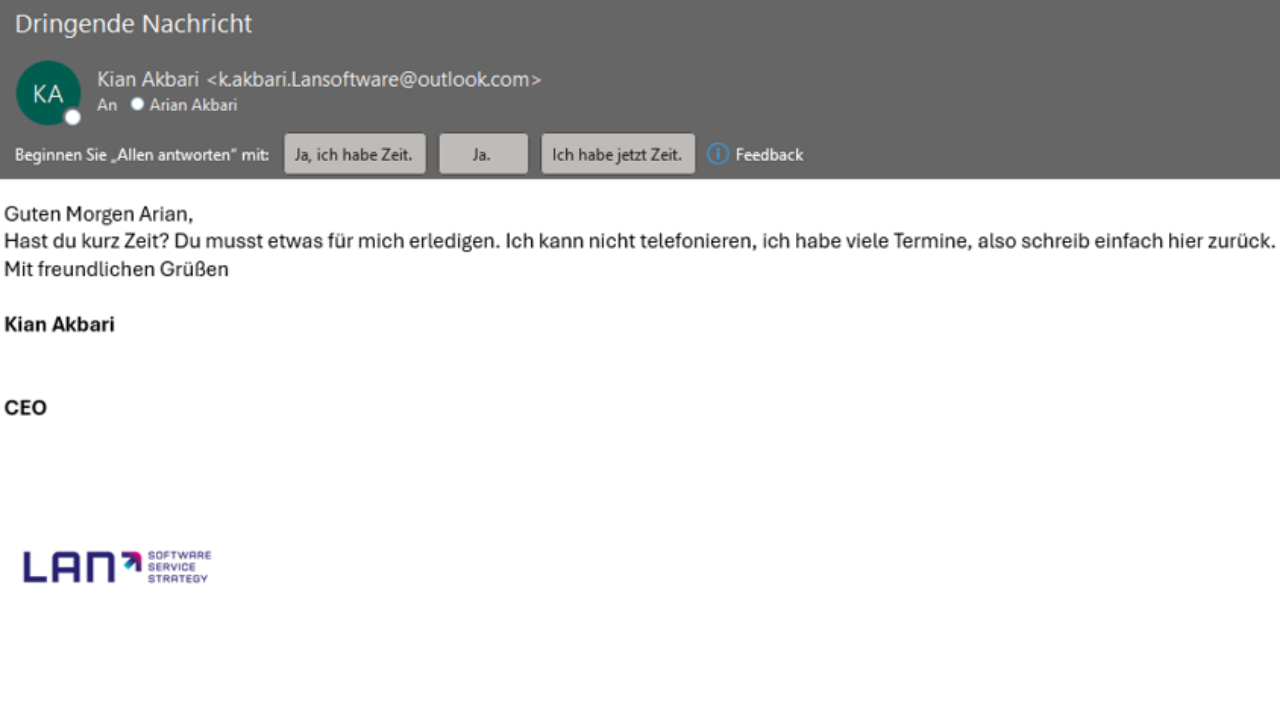This screenshot has width=1280, height=720.
Task: Click the blue info icon beside Feedback
Action: pyautogui.click(x=717, y=154)
